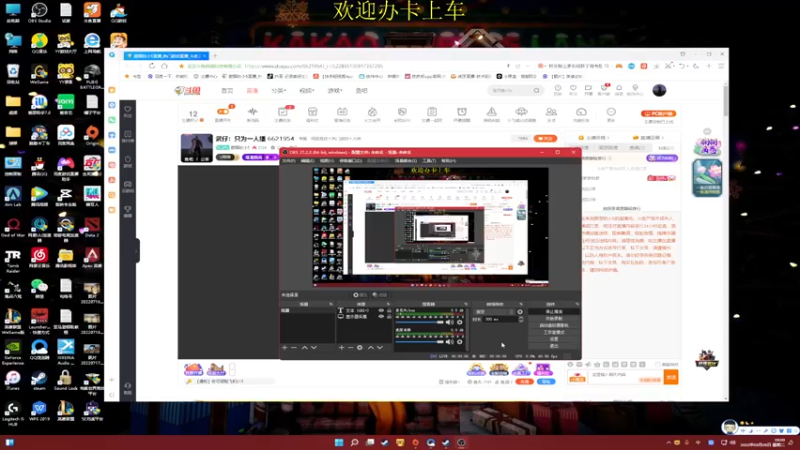Click the Douyu chat message input box
This screenshot has width=800, height=450.
[625, 377]
